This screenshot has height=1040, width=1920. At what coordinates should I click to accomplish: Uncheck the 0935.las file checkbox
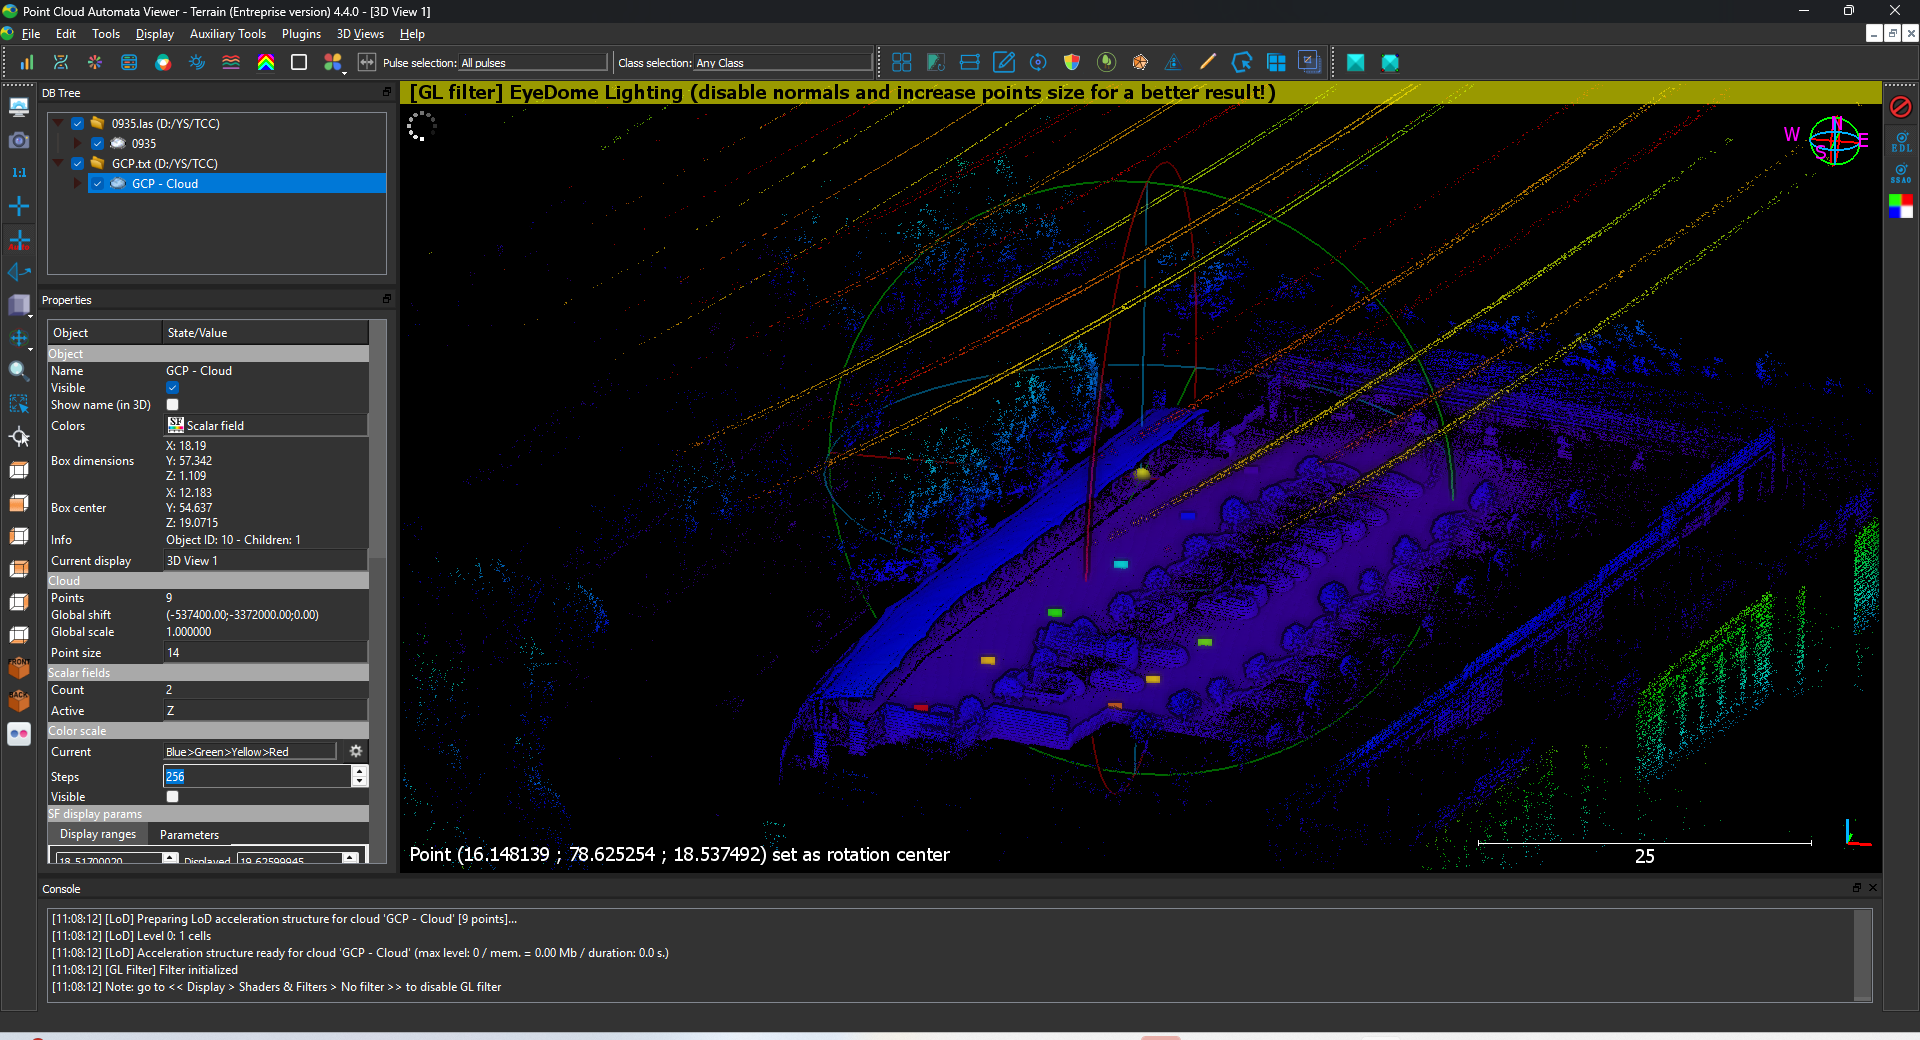[x=78, y=124]
